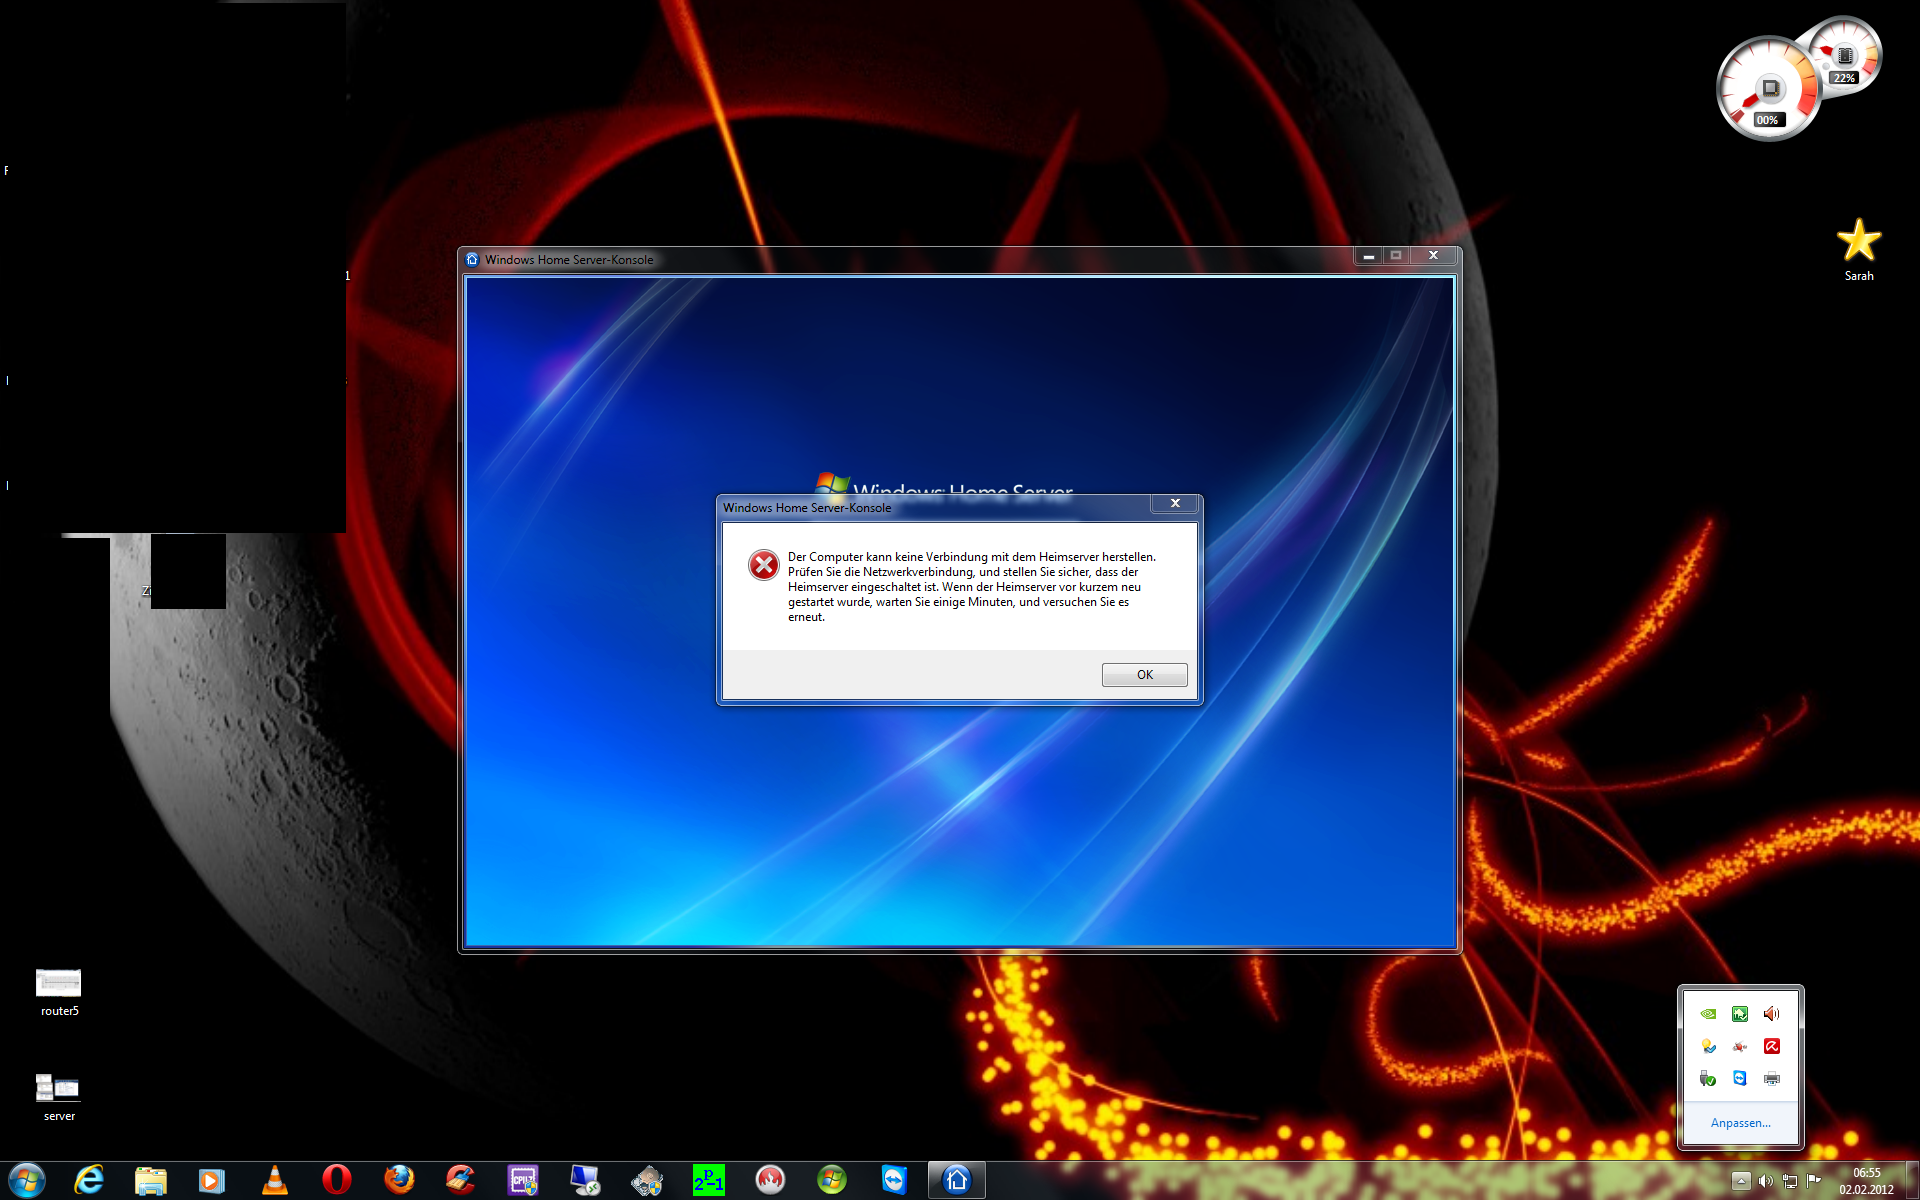Click the safely remove hardware USB icon
The image size is (1920, 1200).
pos(1708,1078)
